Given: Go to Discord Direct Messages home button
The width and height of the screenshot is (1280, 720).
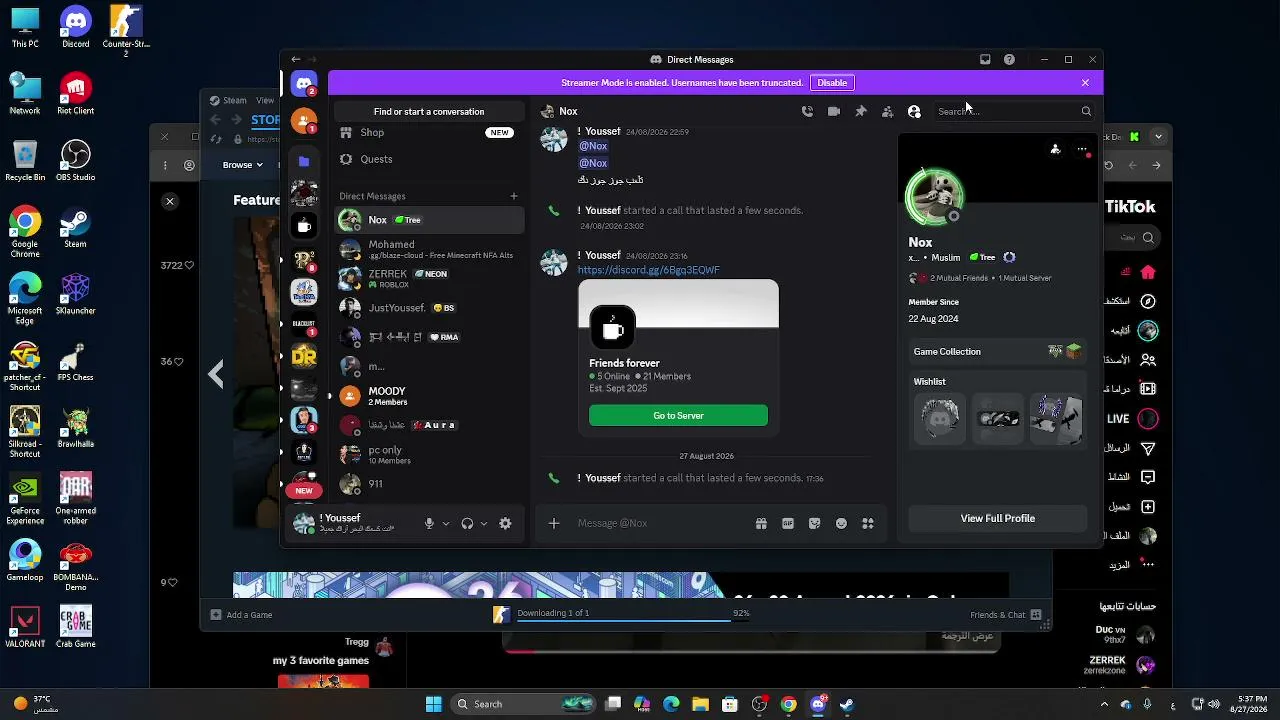Looking at the screenshot, I should tap(304, 84).
